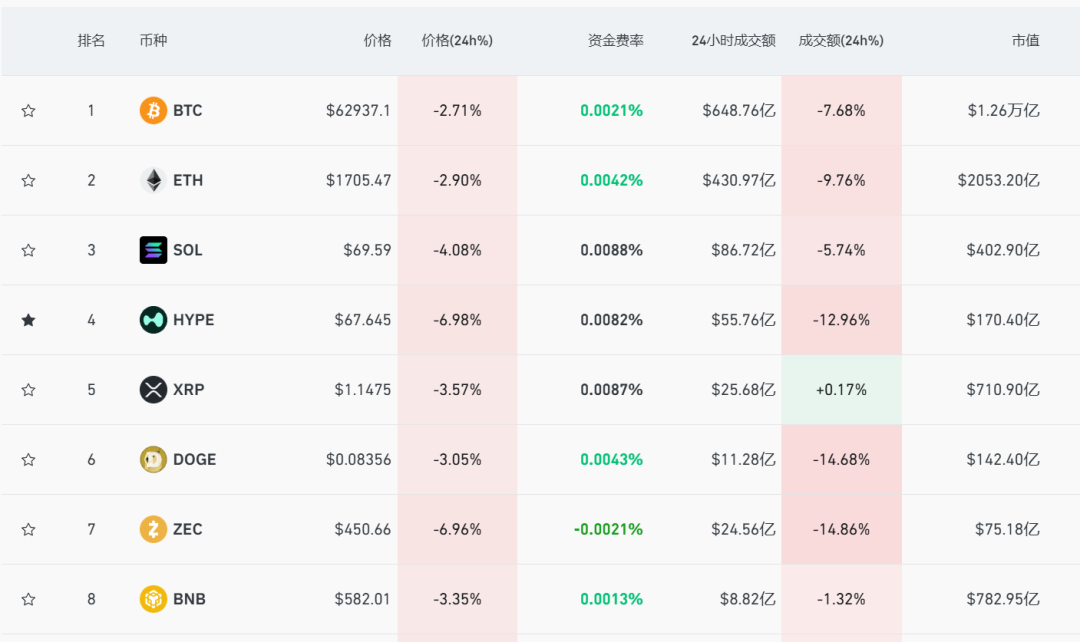Click the -14.86% volume change cell
1080x642 pixels.
(841, 529)
